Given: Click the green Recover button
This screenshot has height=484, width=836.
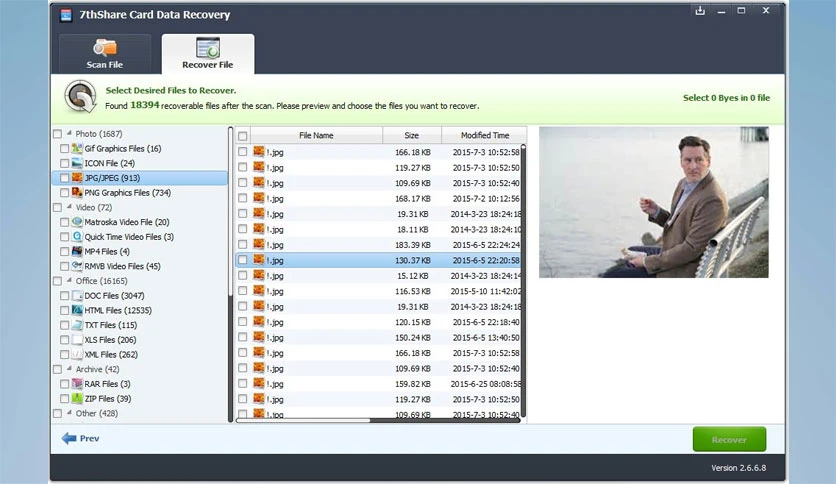Looking at the screenshot, I should pyautogui.click(x=729, y=439).
